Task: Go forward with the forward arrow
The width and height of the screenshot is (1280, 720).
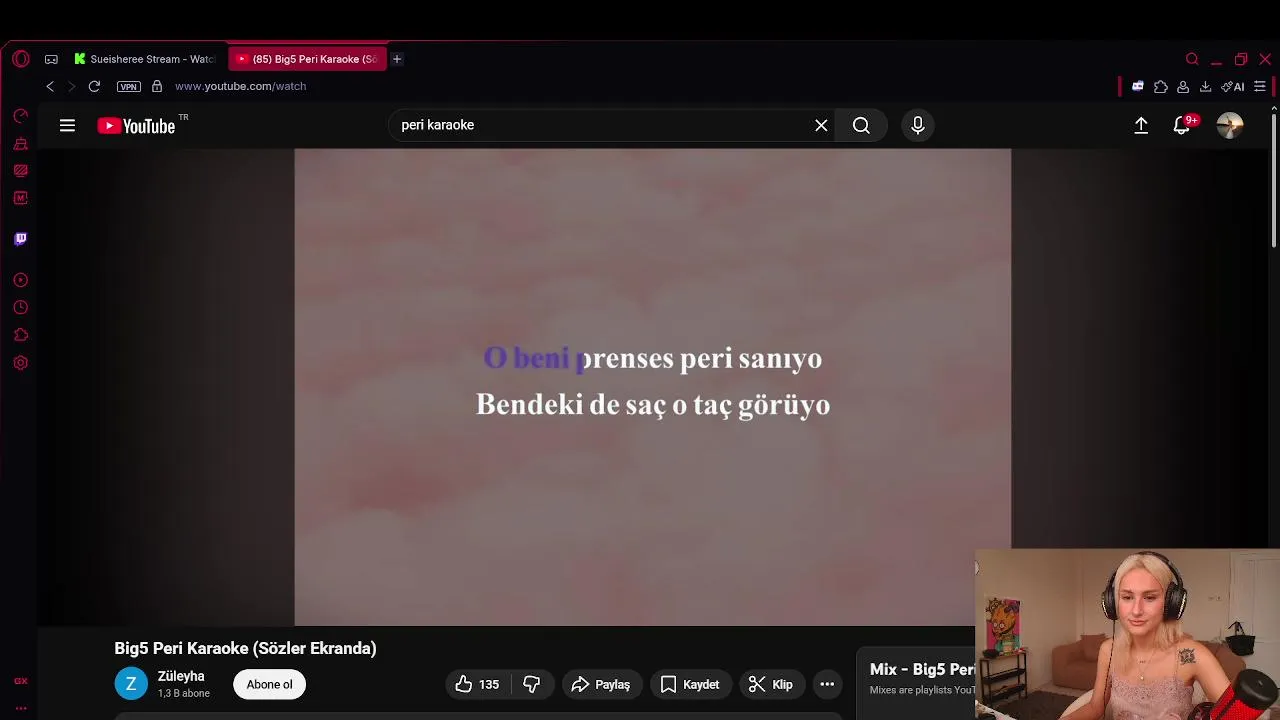Action: pyautogui.click(x=71, y=86)
